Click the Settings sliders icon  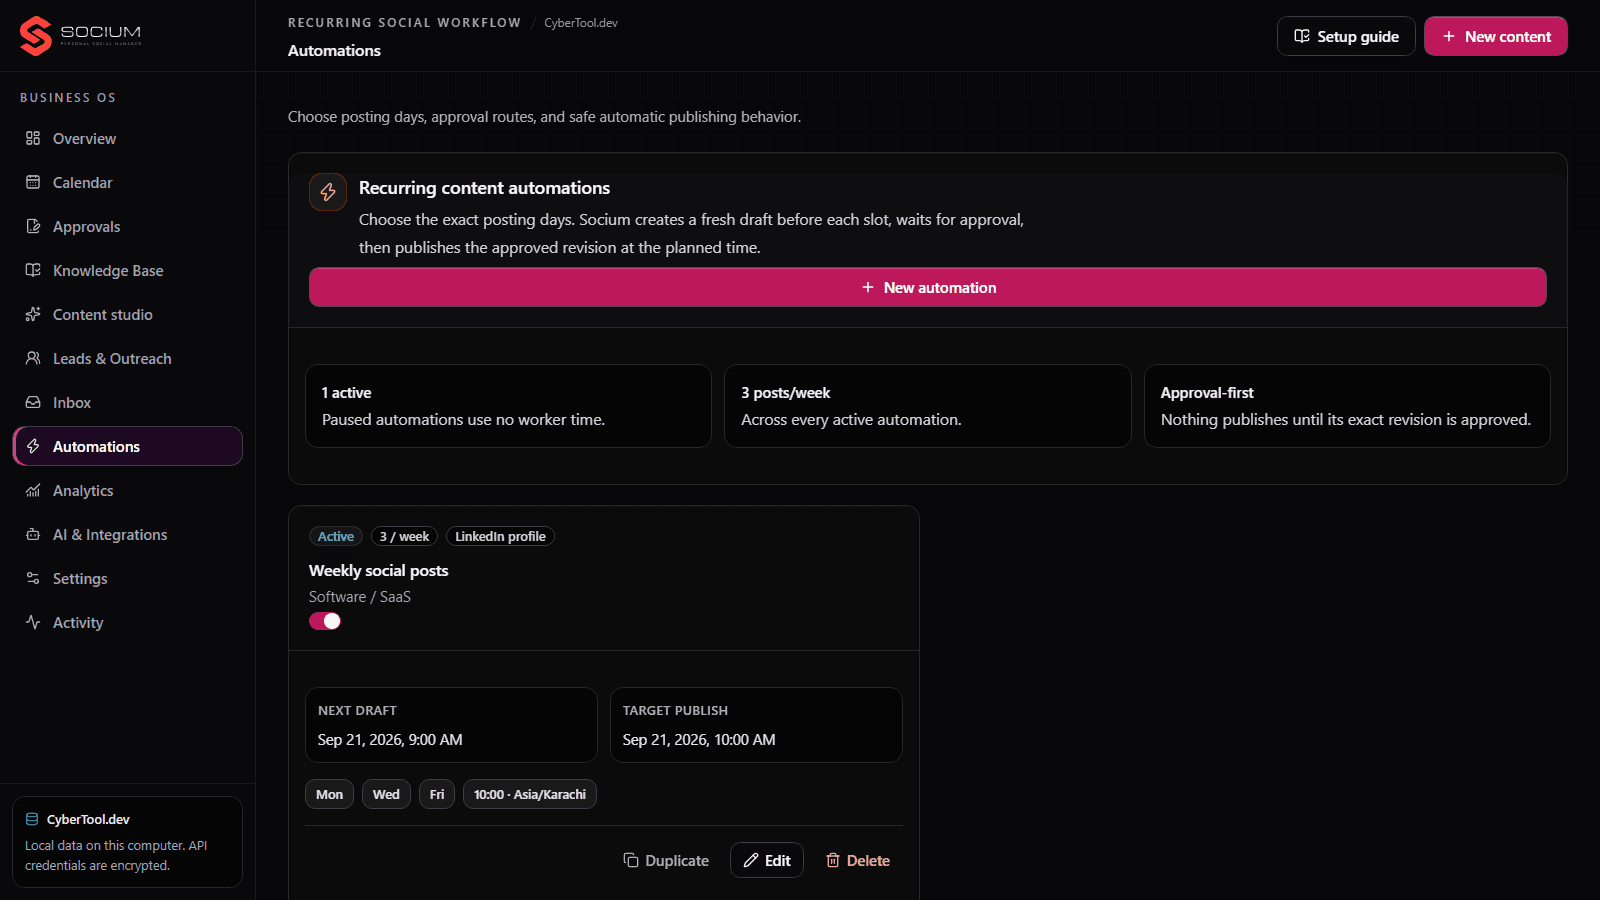pyautogui.click(x=33, y=578)
